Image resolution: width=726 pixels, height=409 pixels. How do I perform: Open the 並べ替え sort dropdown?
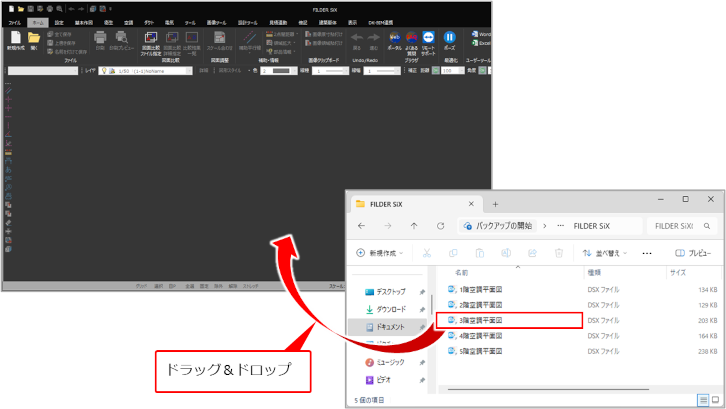point(604,253)
